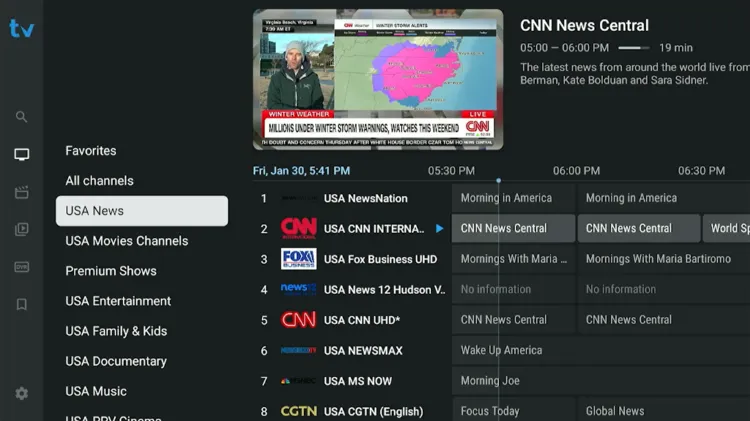Select Mornings With Maria Bartiromo 6 PM cell
The height and width of the screenshot is (421, 750).
pos(664,259)
